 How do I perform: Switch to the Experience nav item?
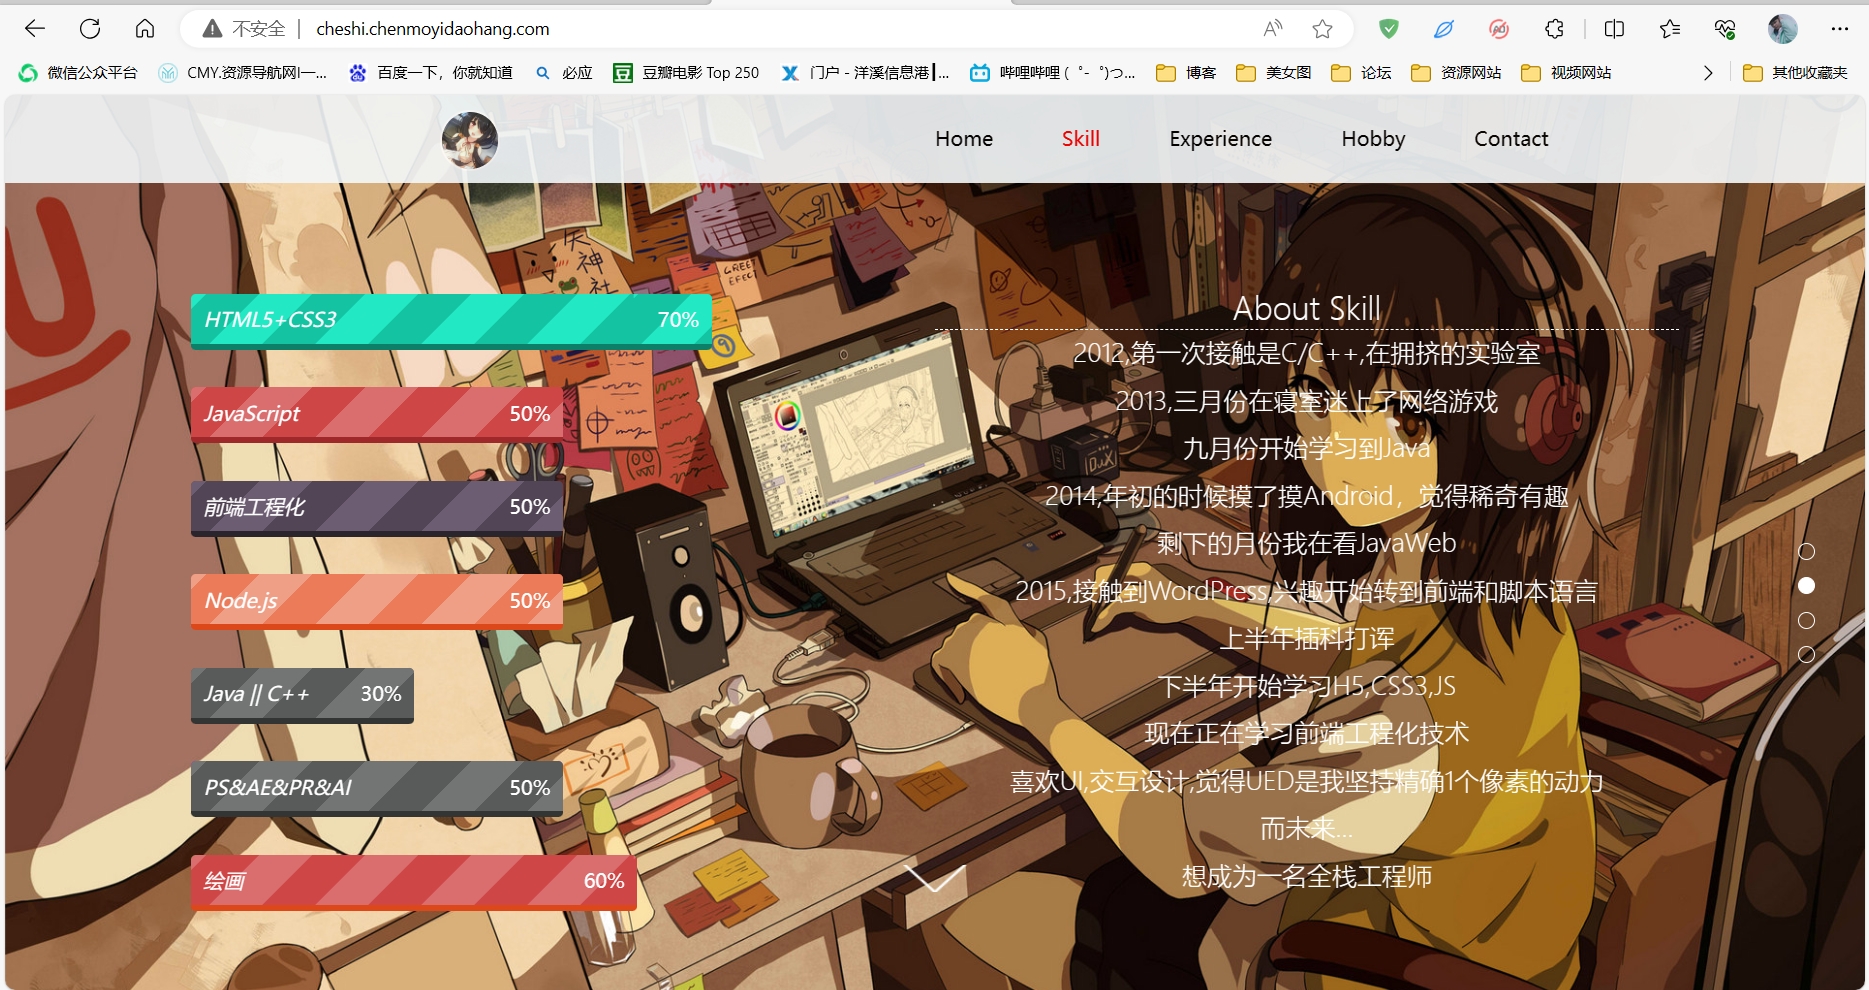point(1220,139)
